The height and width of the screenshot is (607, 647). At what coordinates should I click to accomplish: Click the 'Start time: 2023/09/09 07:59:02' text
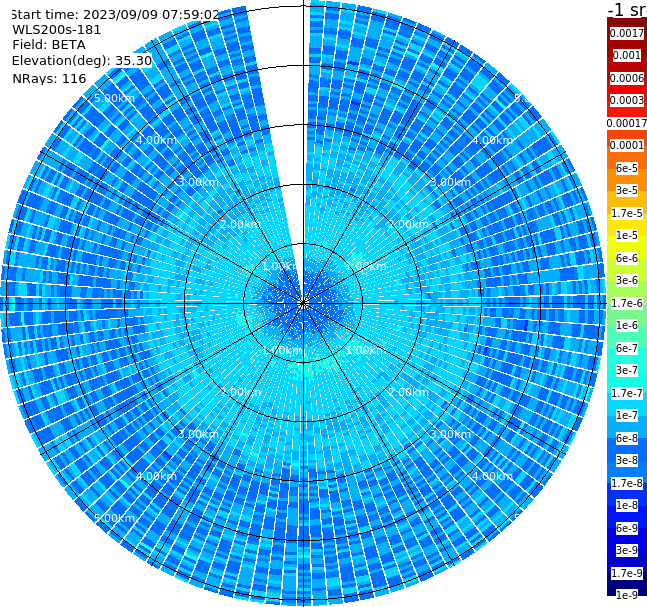[x=114, y=15]
